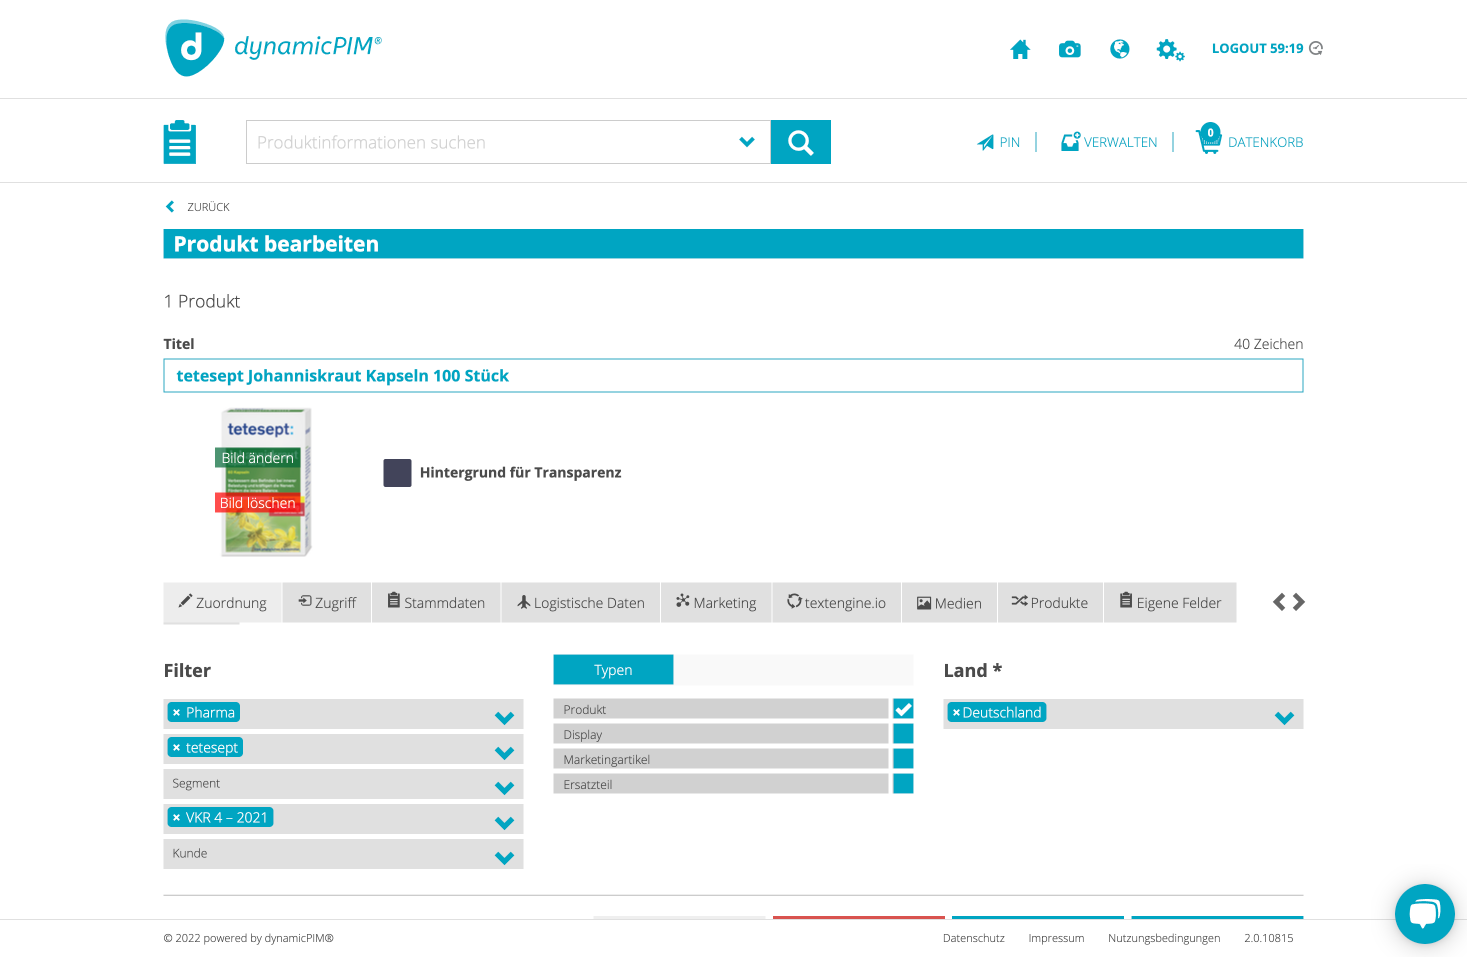
Task: Expand the Kunde filter dropdown
Action: (x=504, y=857)
